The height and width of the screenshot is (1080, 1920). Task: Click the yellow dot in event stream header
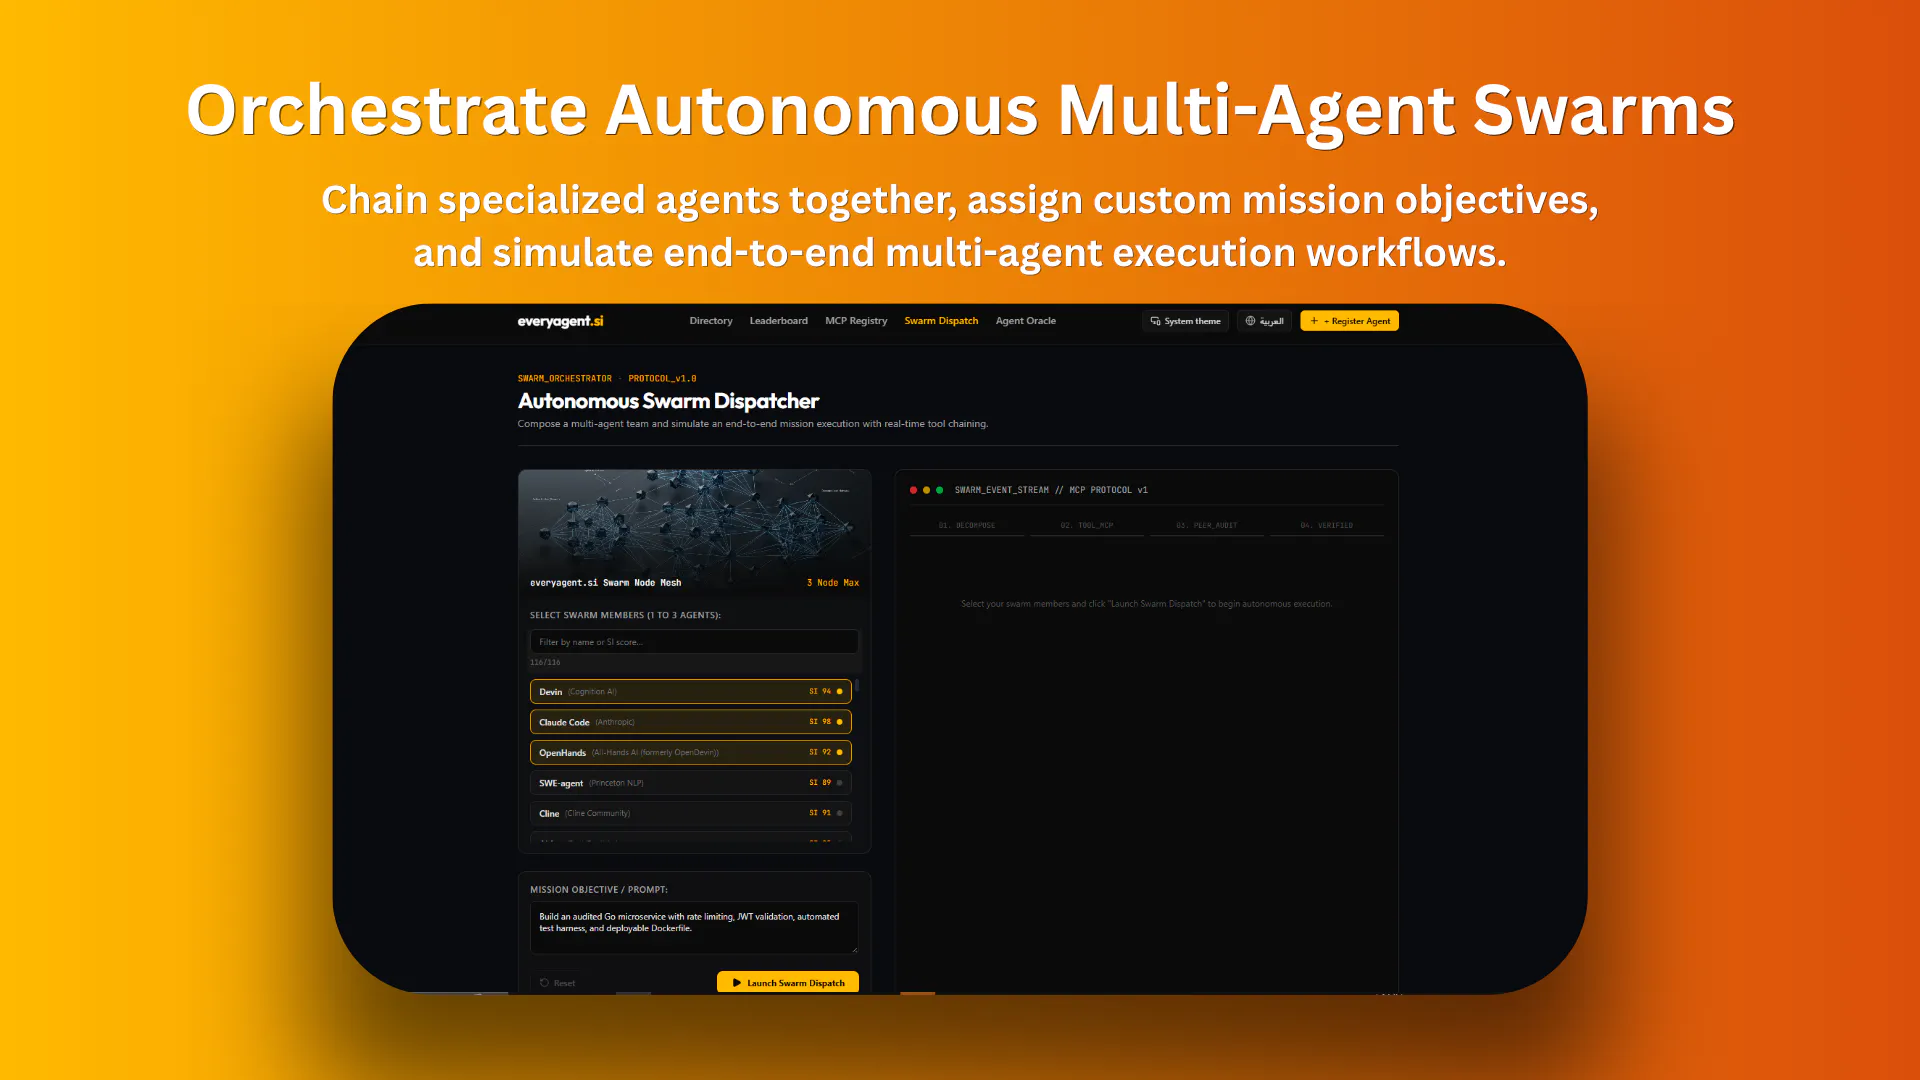click(926, 490)
